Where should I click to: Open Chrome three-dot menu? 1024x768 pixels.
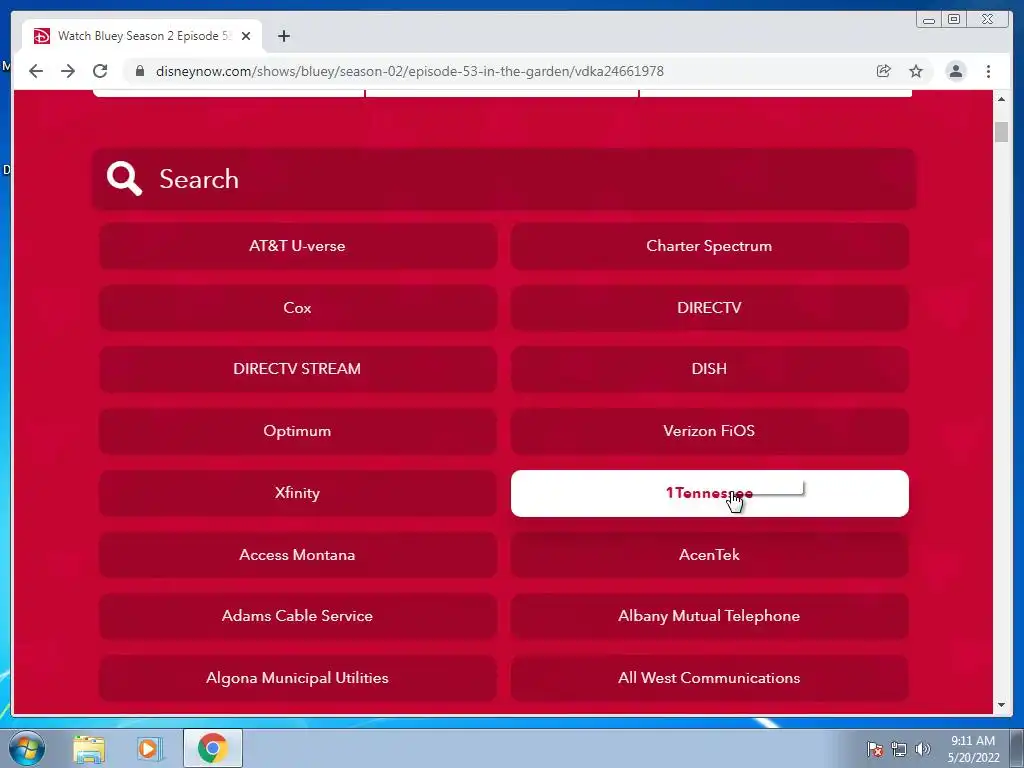coord(988,71)
